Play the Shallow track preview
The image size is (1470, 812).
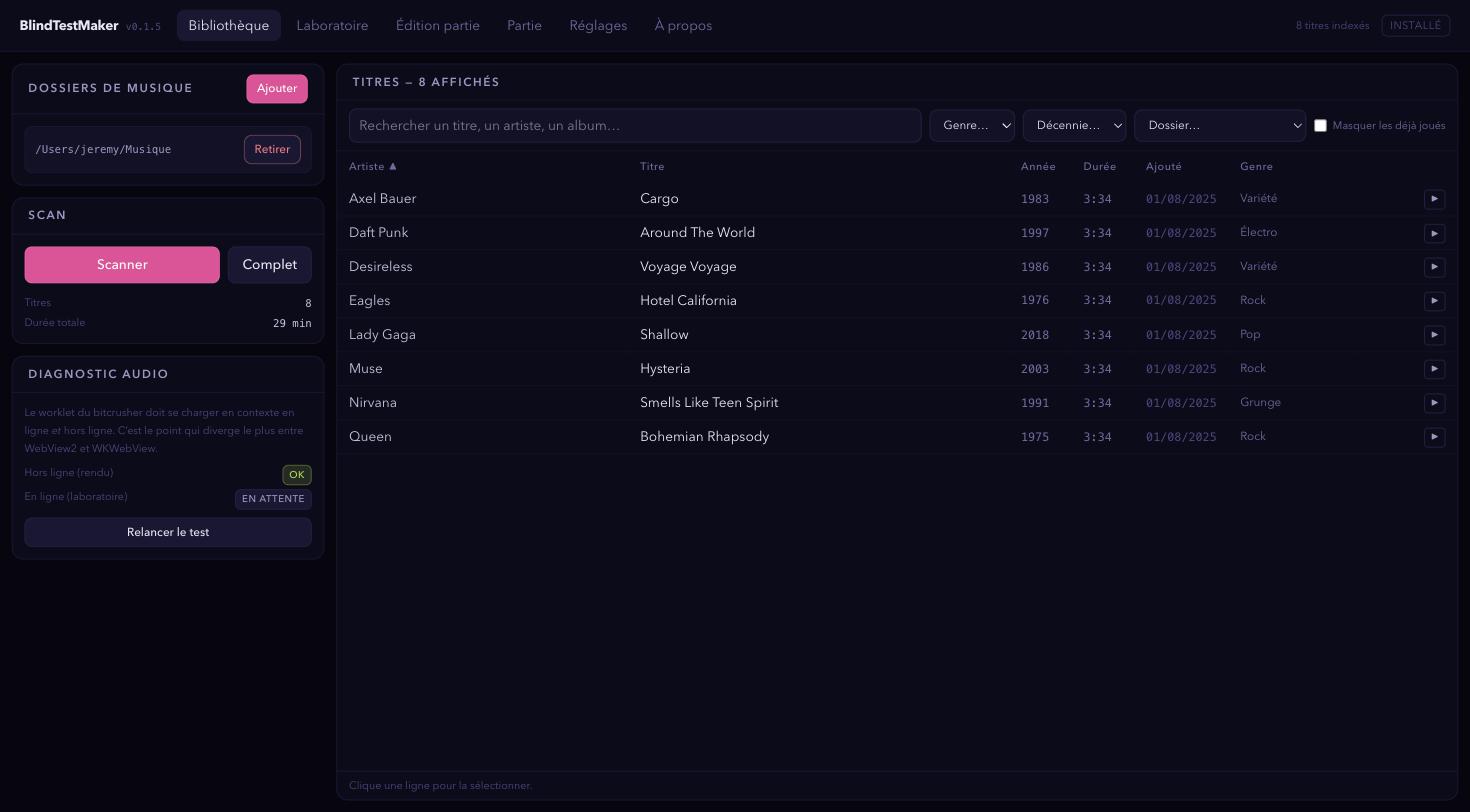(x=1434, y=335)
